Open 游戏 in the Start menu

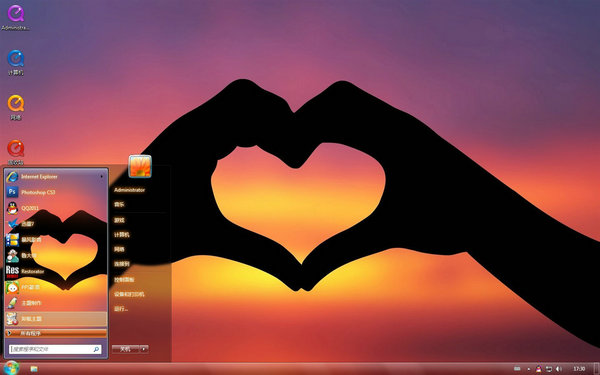point(119,220)
